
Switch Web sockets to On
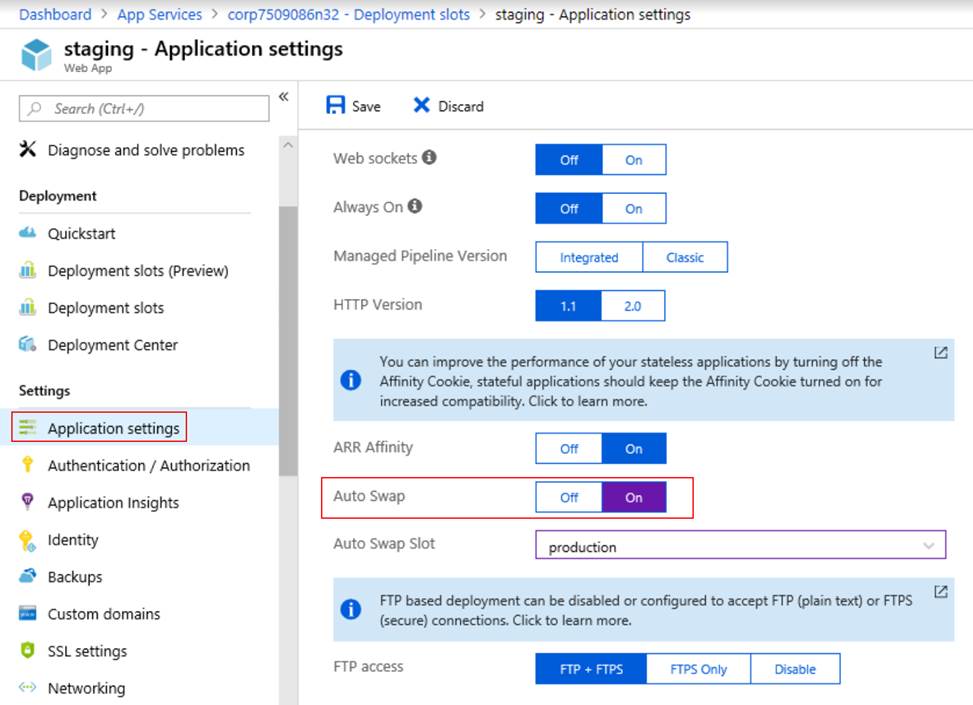pos(633,160)
